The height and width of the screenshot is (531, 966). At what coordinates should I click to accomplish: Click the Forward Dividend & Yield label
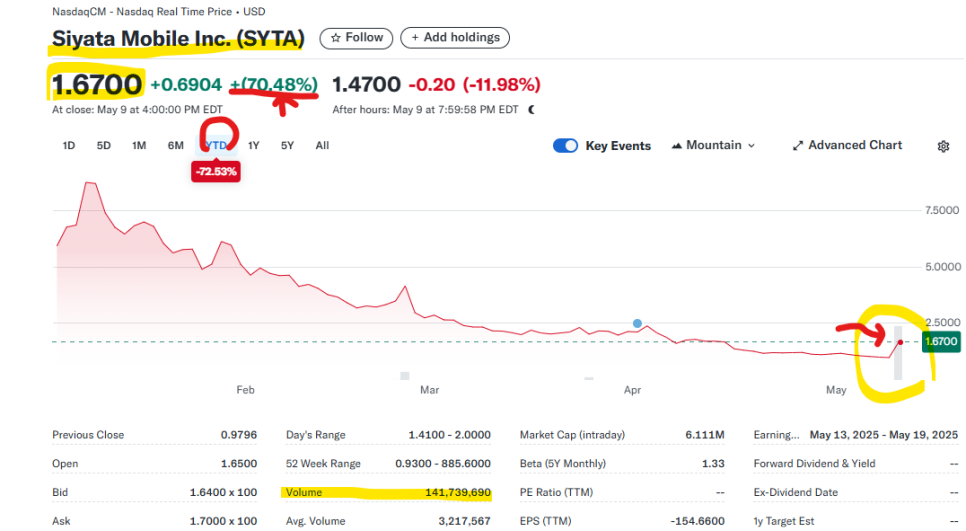click(814, 464)
